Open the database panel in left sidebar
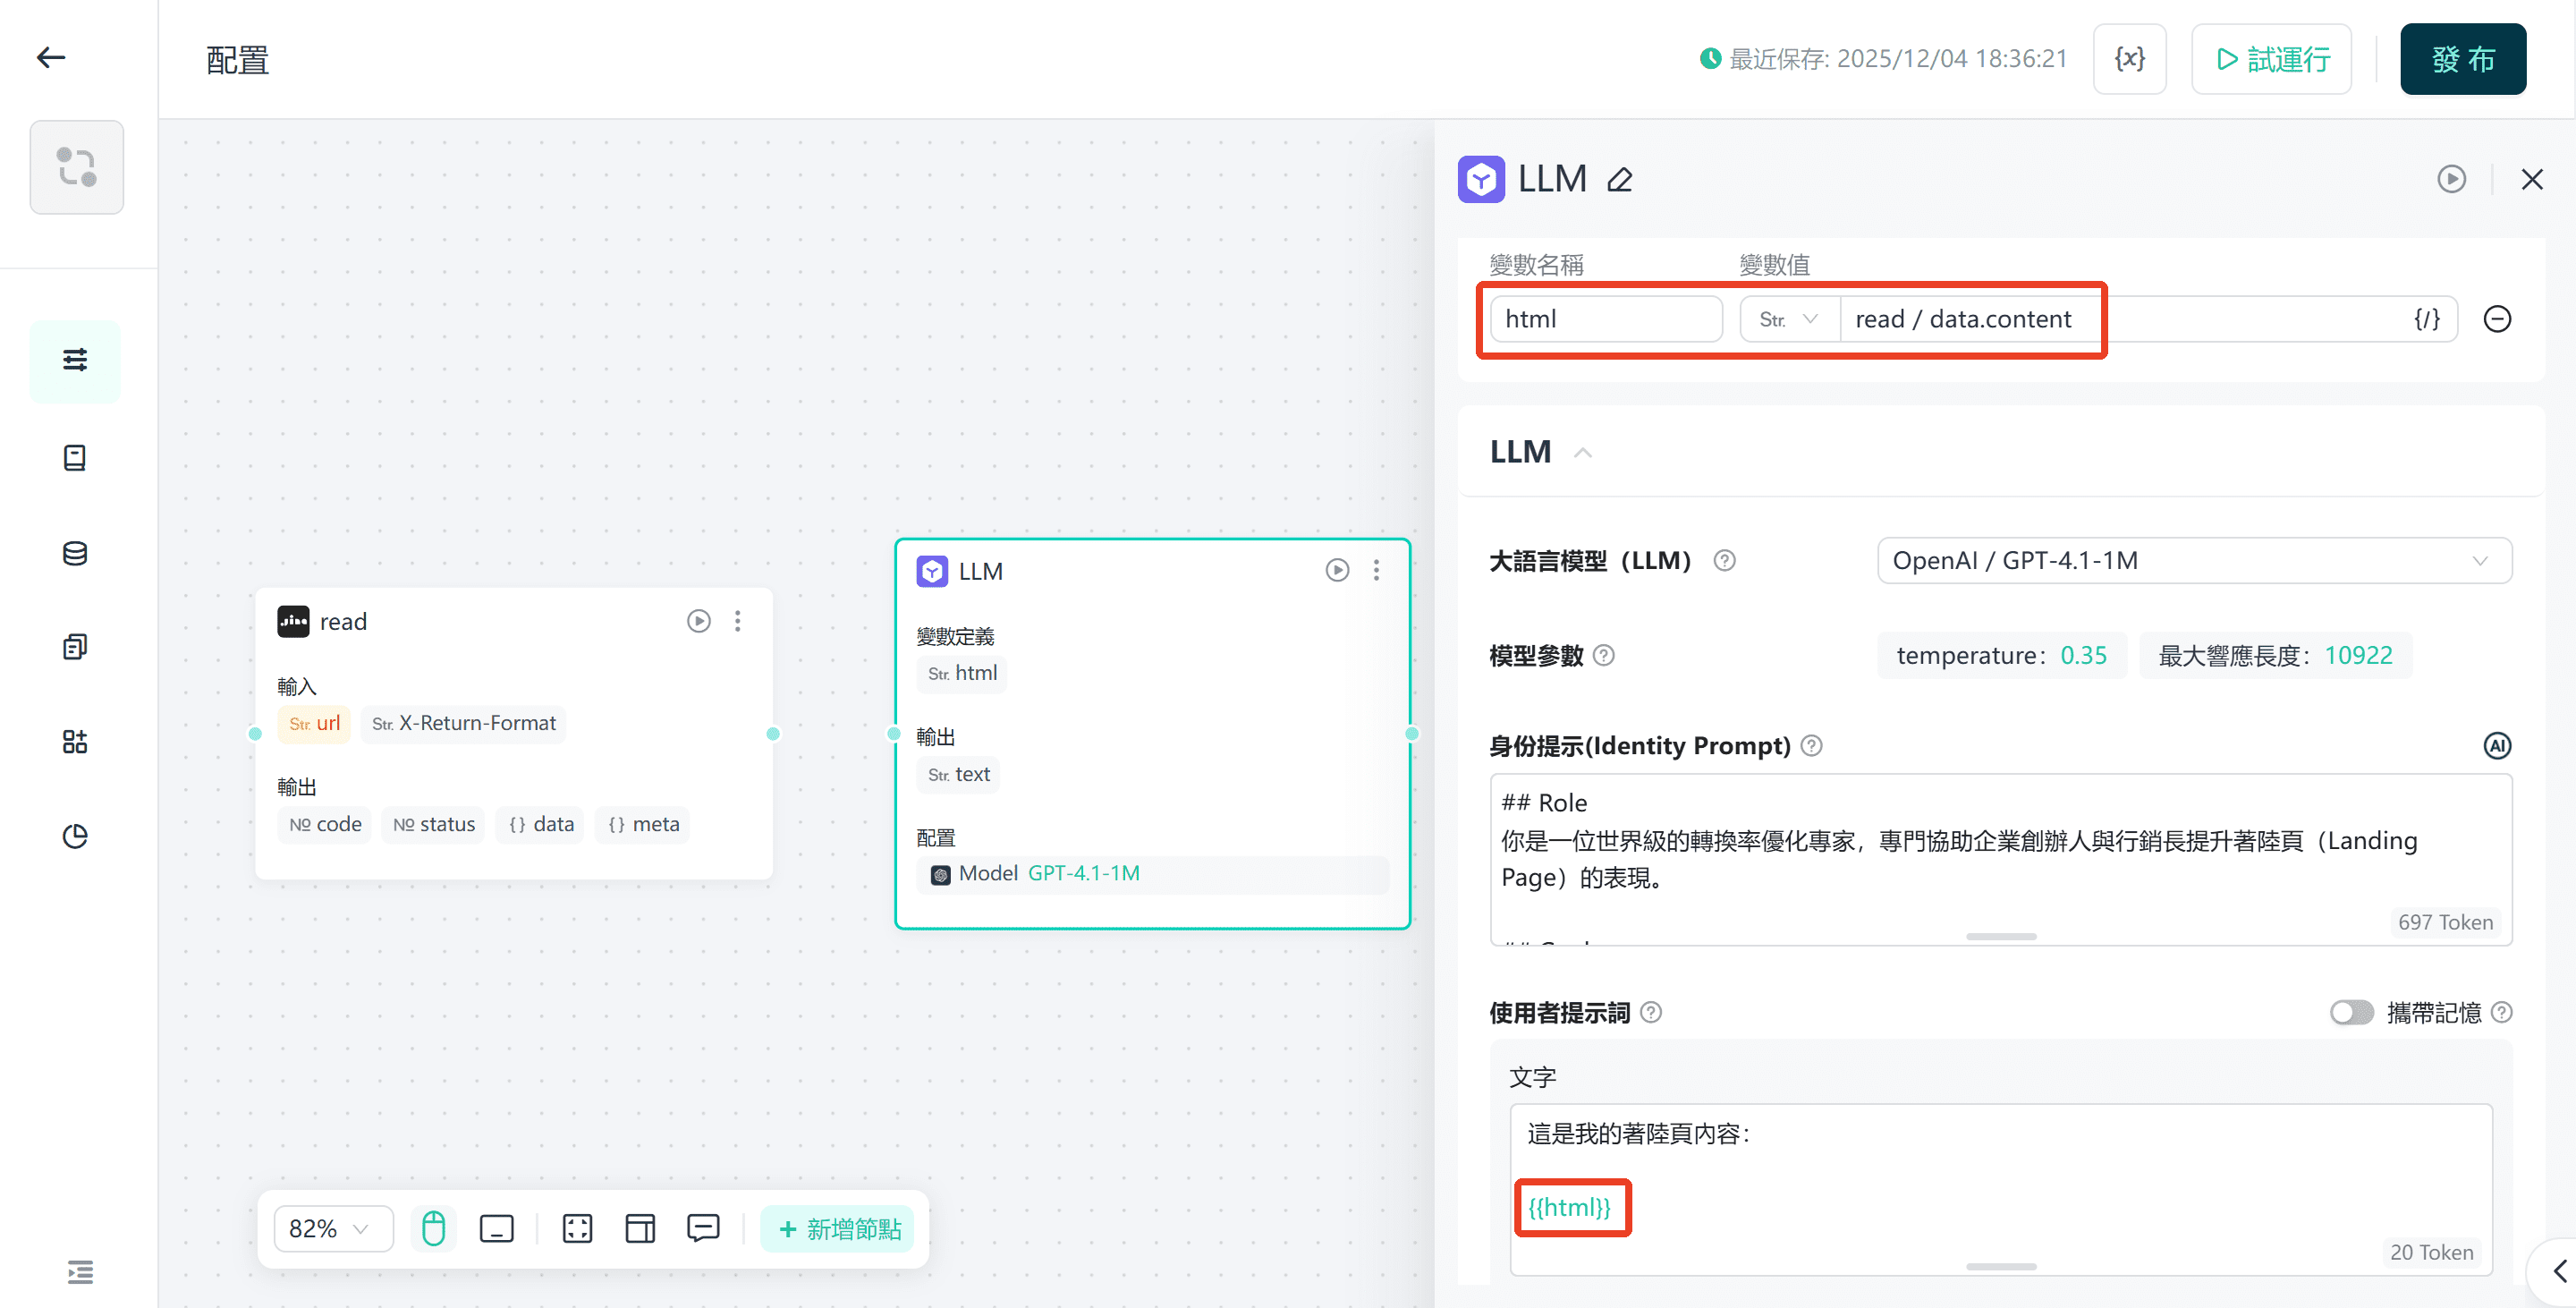The image size is (2576, 1308). pyautogui.click(x=74, y=553)
